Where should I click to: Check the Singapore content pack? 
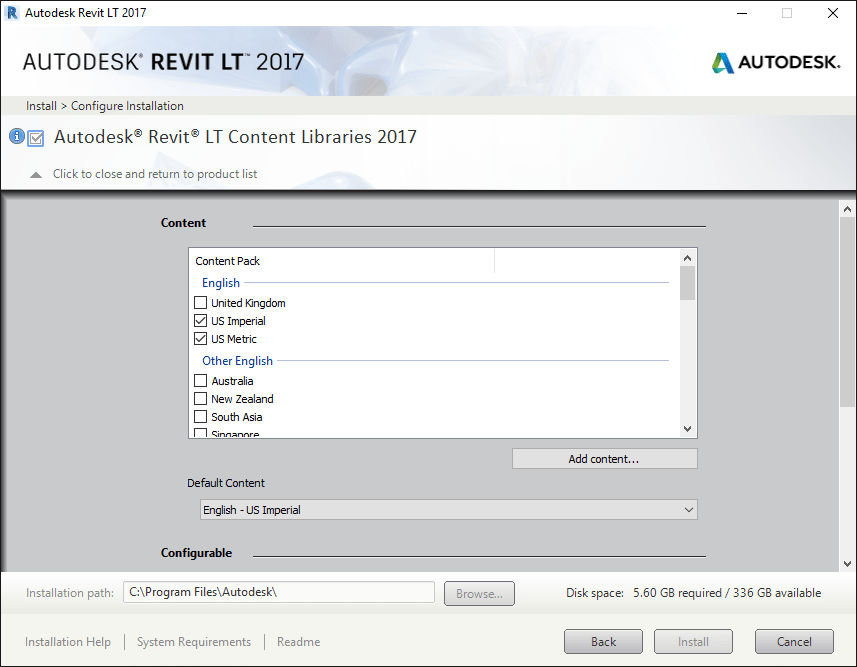click(201, 433)
